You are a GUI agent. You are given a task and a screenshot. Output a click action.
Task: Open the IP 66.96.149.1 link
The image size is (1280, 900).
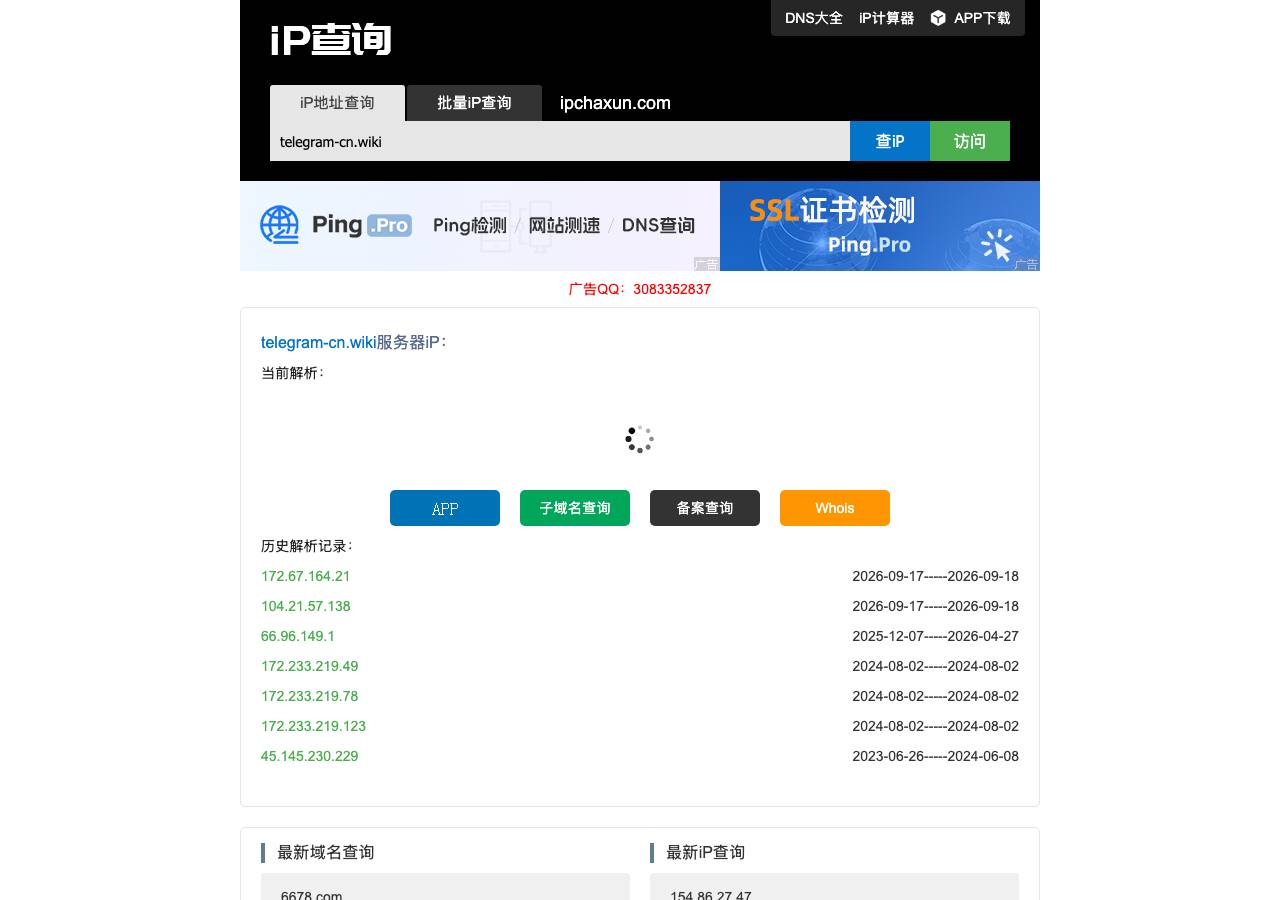tap(298, 636)
